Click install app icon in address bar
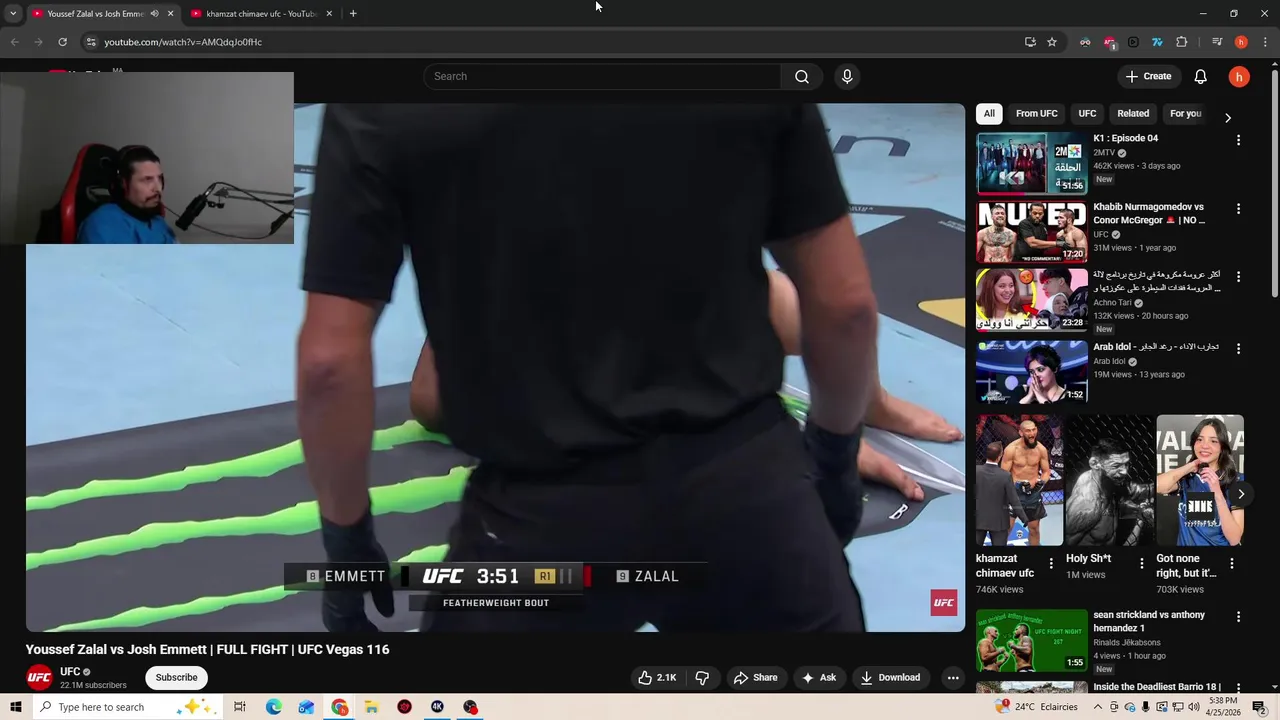The image size is (1280, 720). pos(1030,42)
